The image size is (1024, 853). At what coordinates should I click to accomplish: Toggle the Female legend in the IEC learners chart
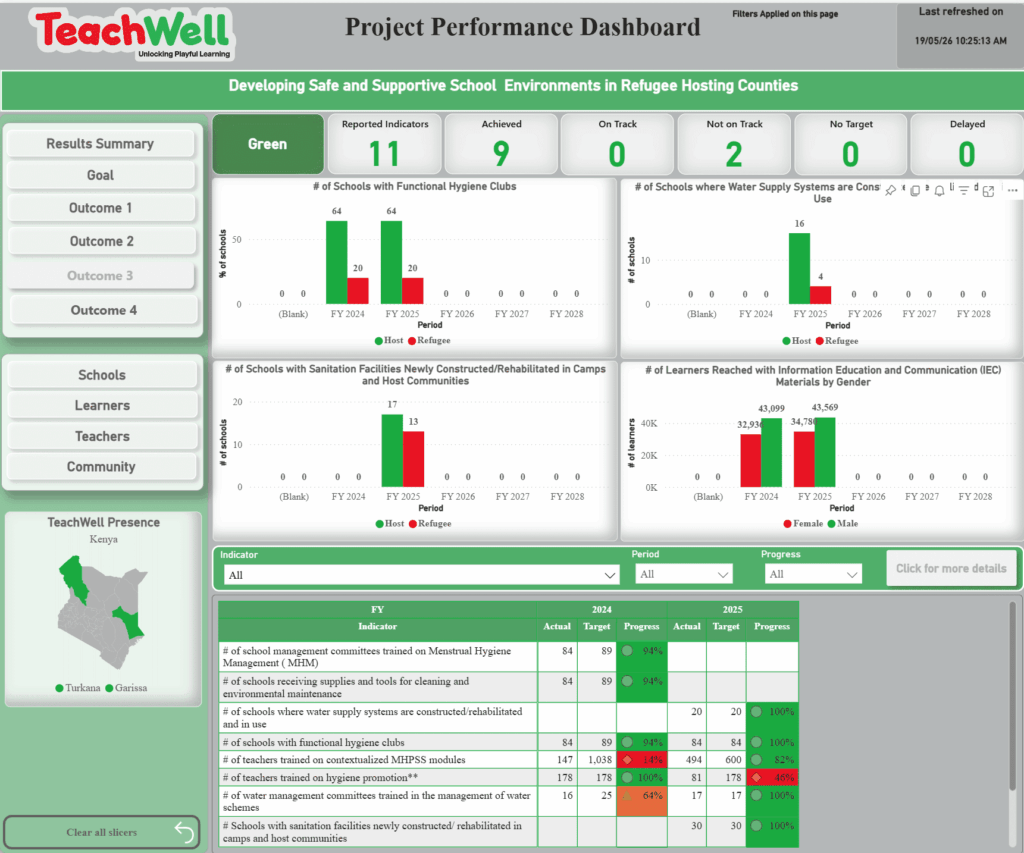click(803, 524)
